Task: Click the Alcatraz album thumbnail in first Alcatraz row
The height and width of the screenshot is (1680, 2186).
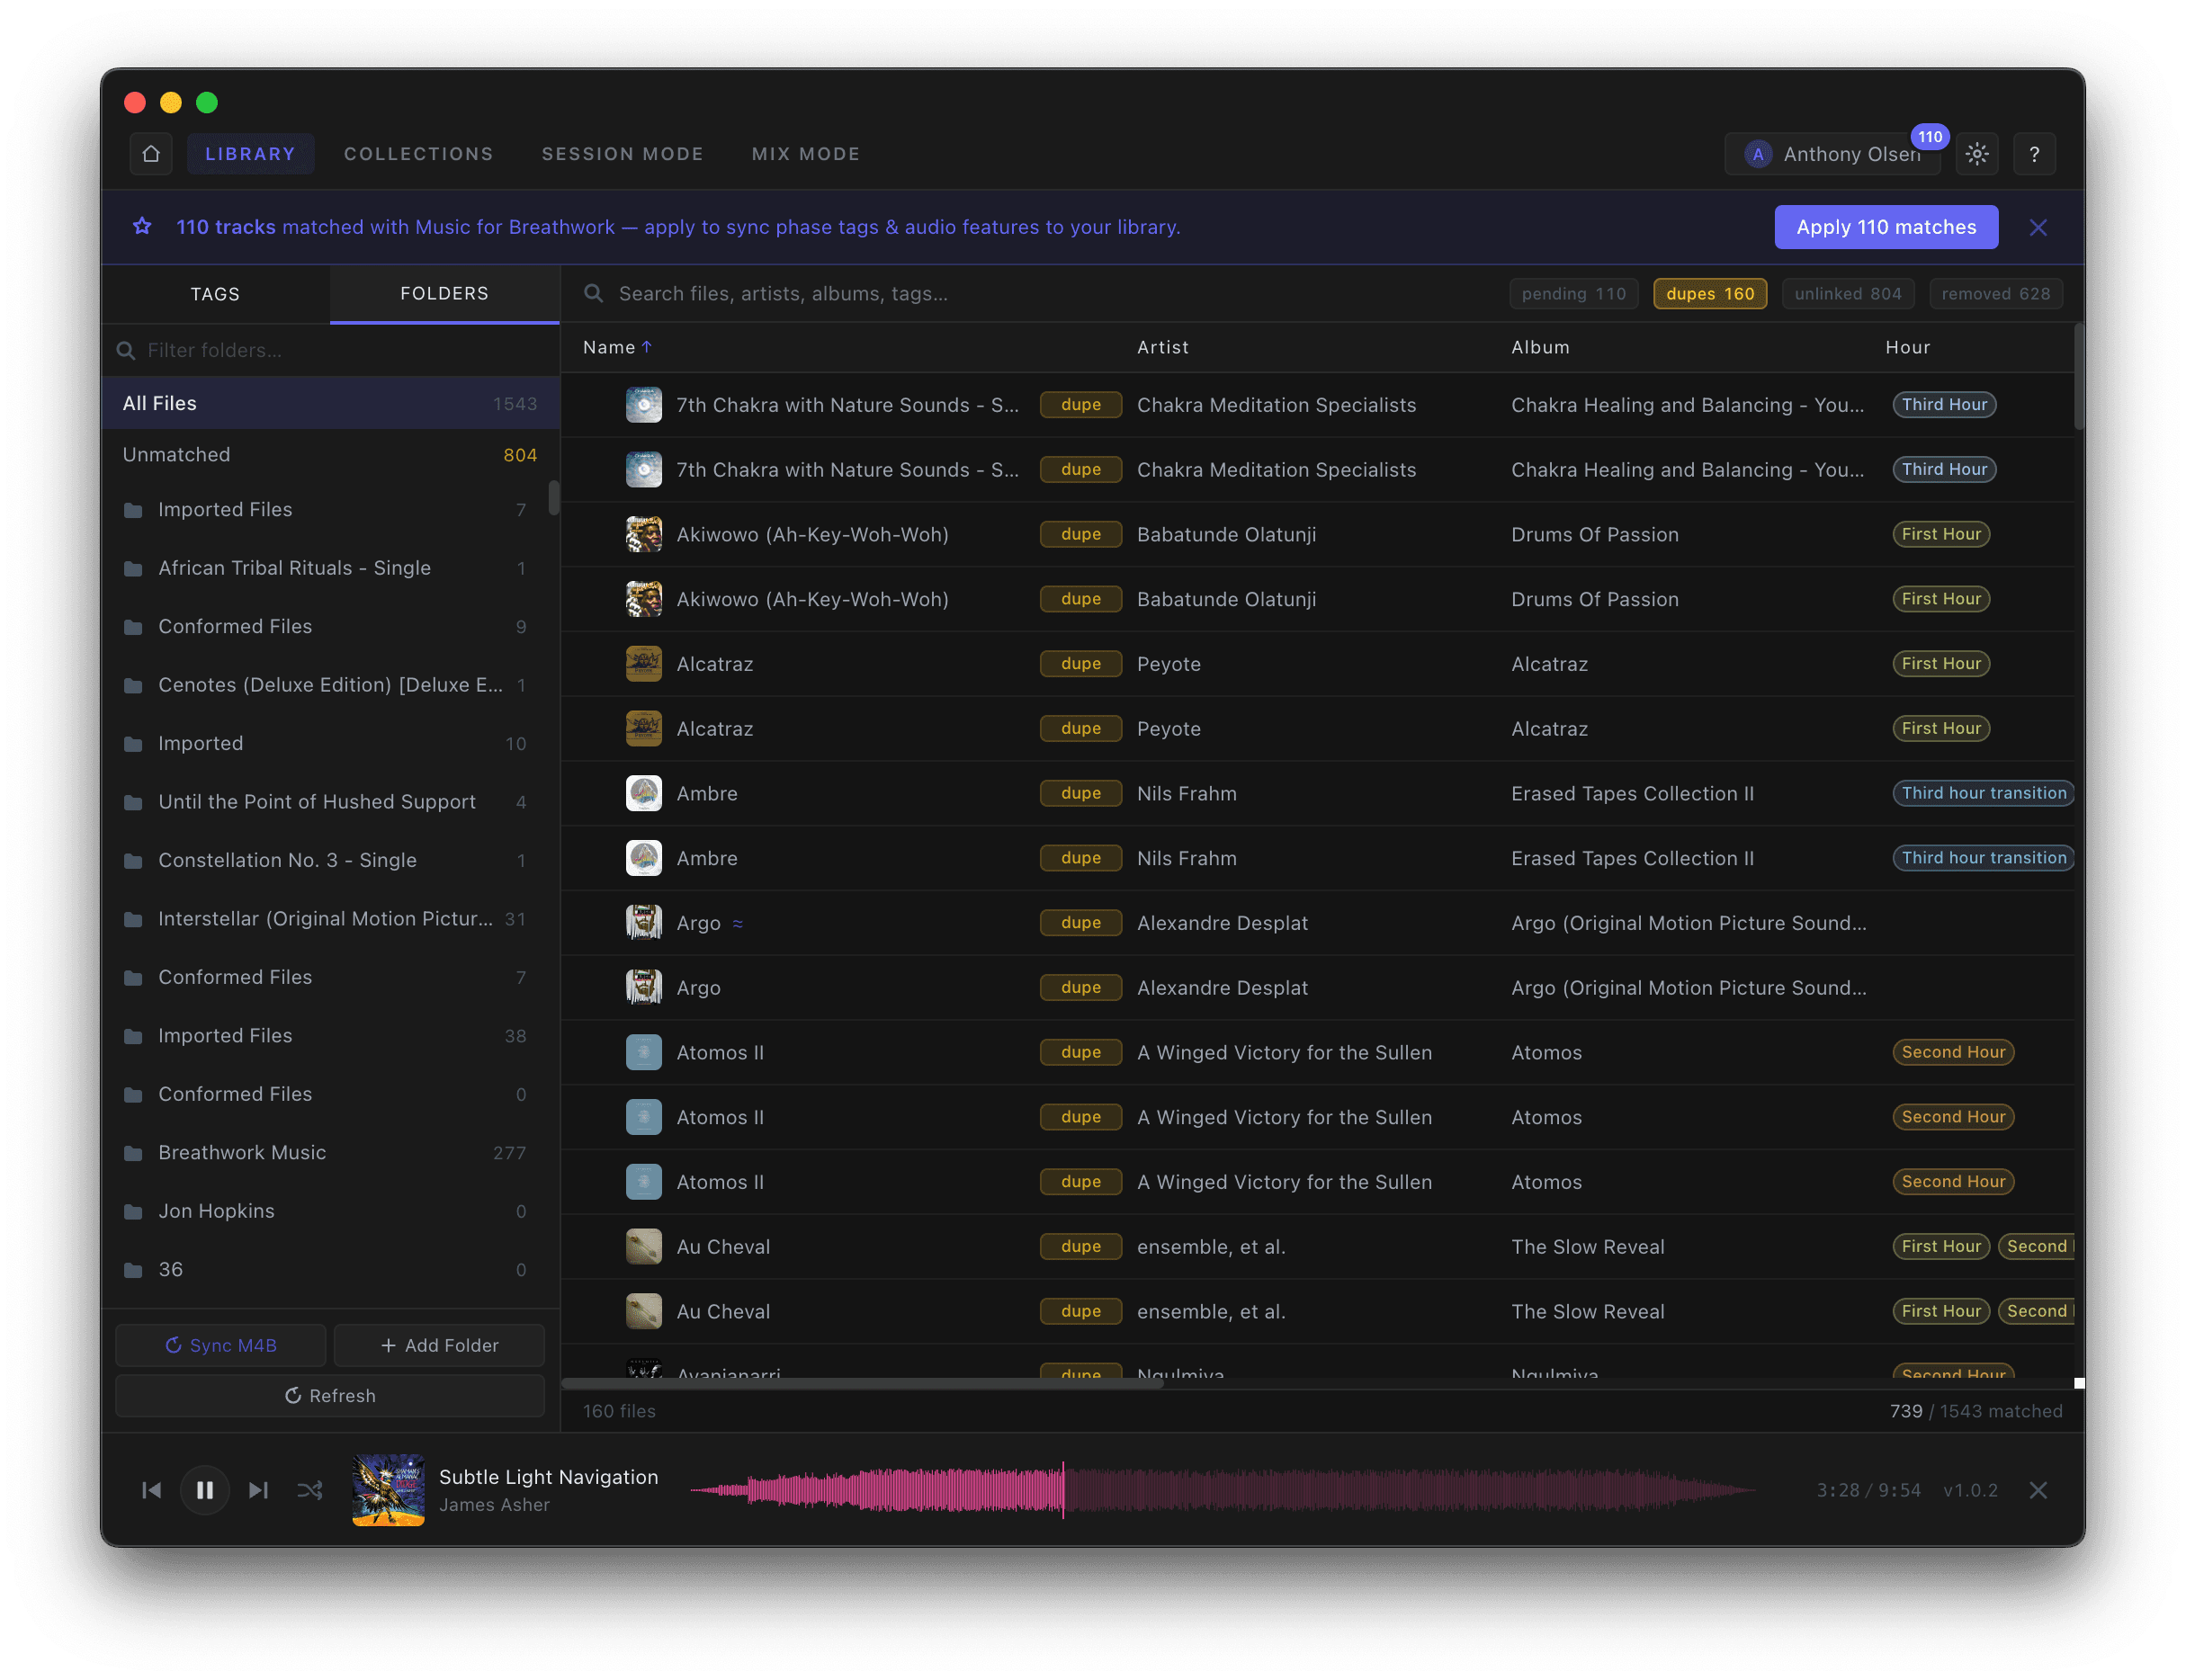Action: 643,664
